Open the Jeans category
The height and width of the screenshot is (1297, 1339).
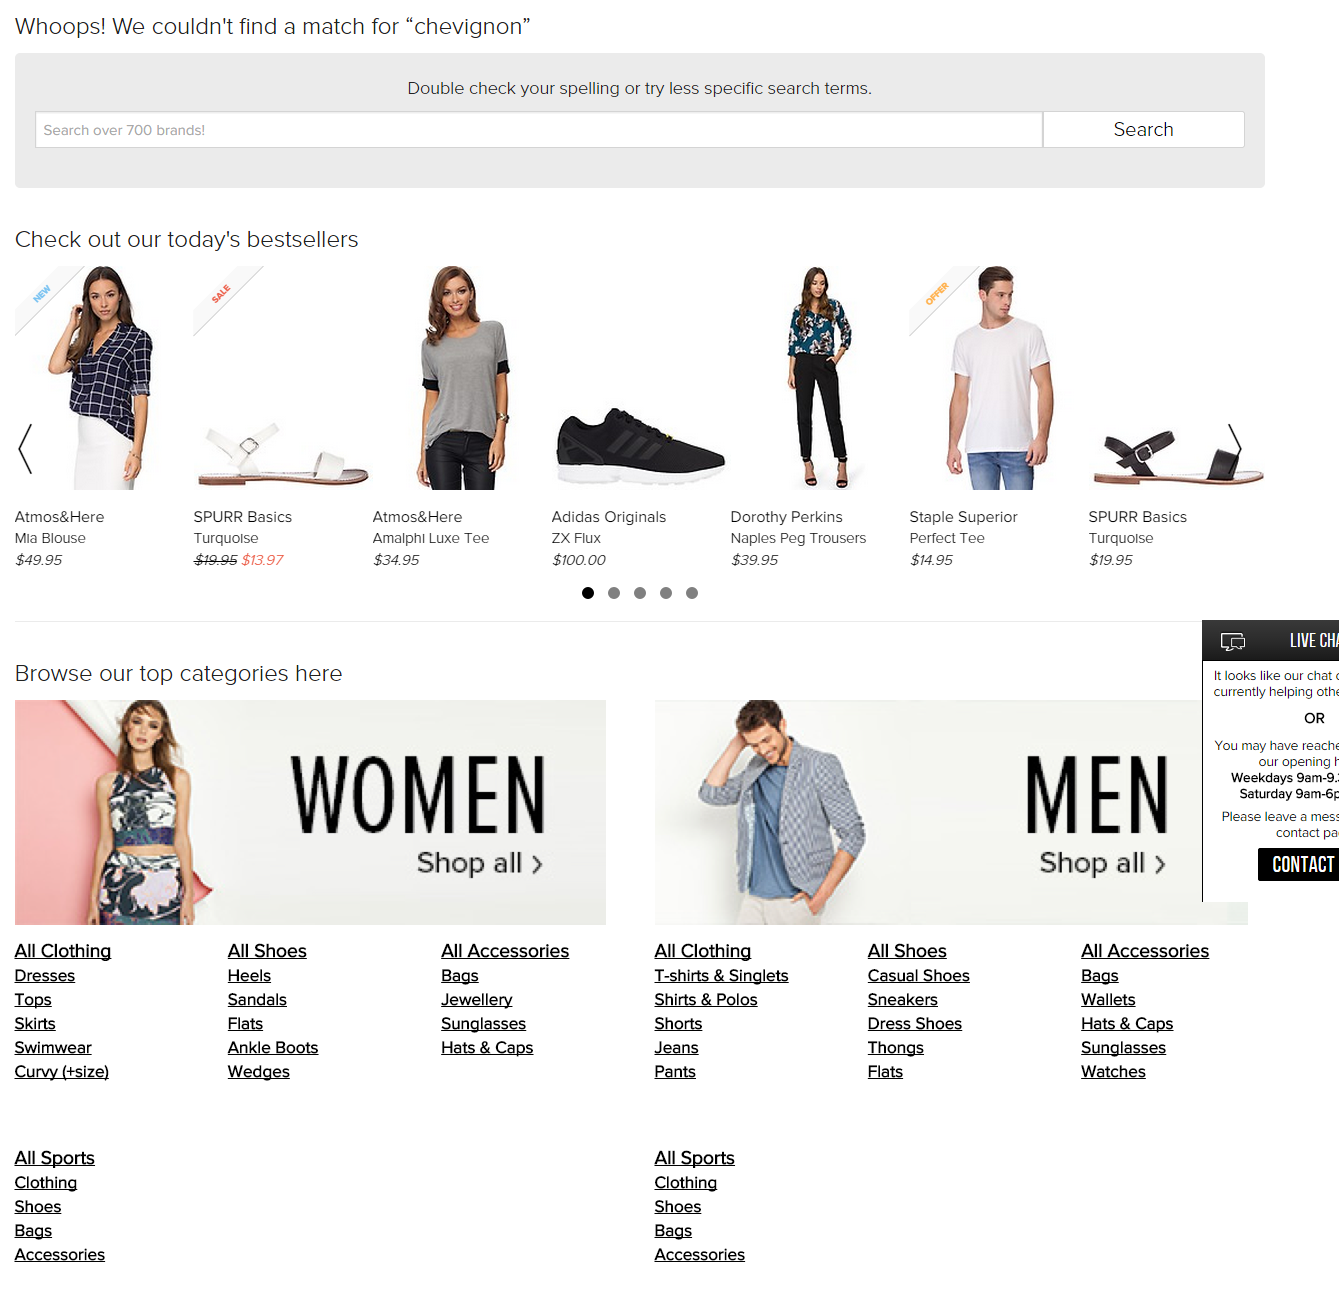pyautogui.click(x=677, y=1048)
